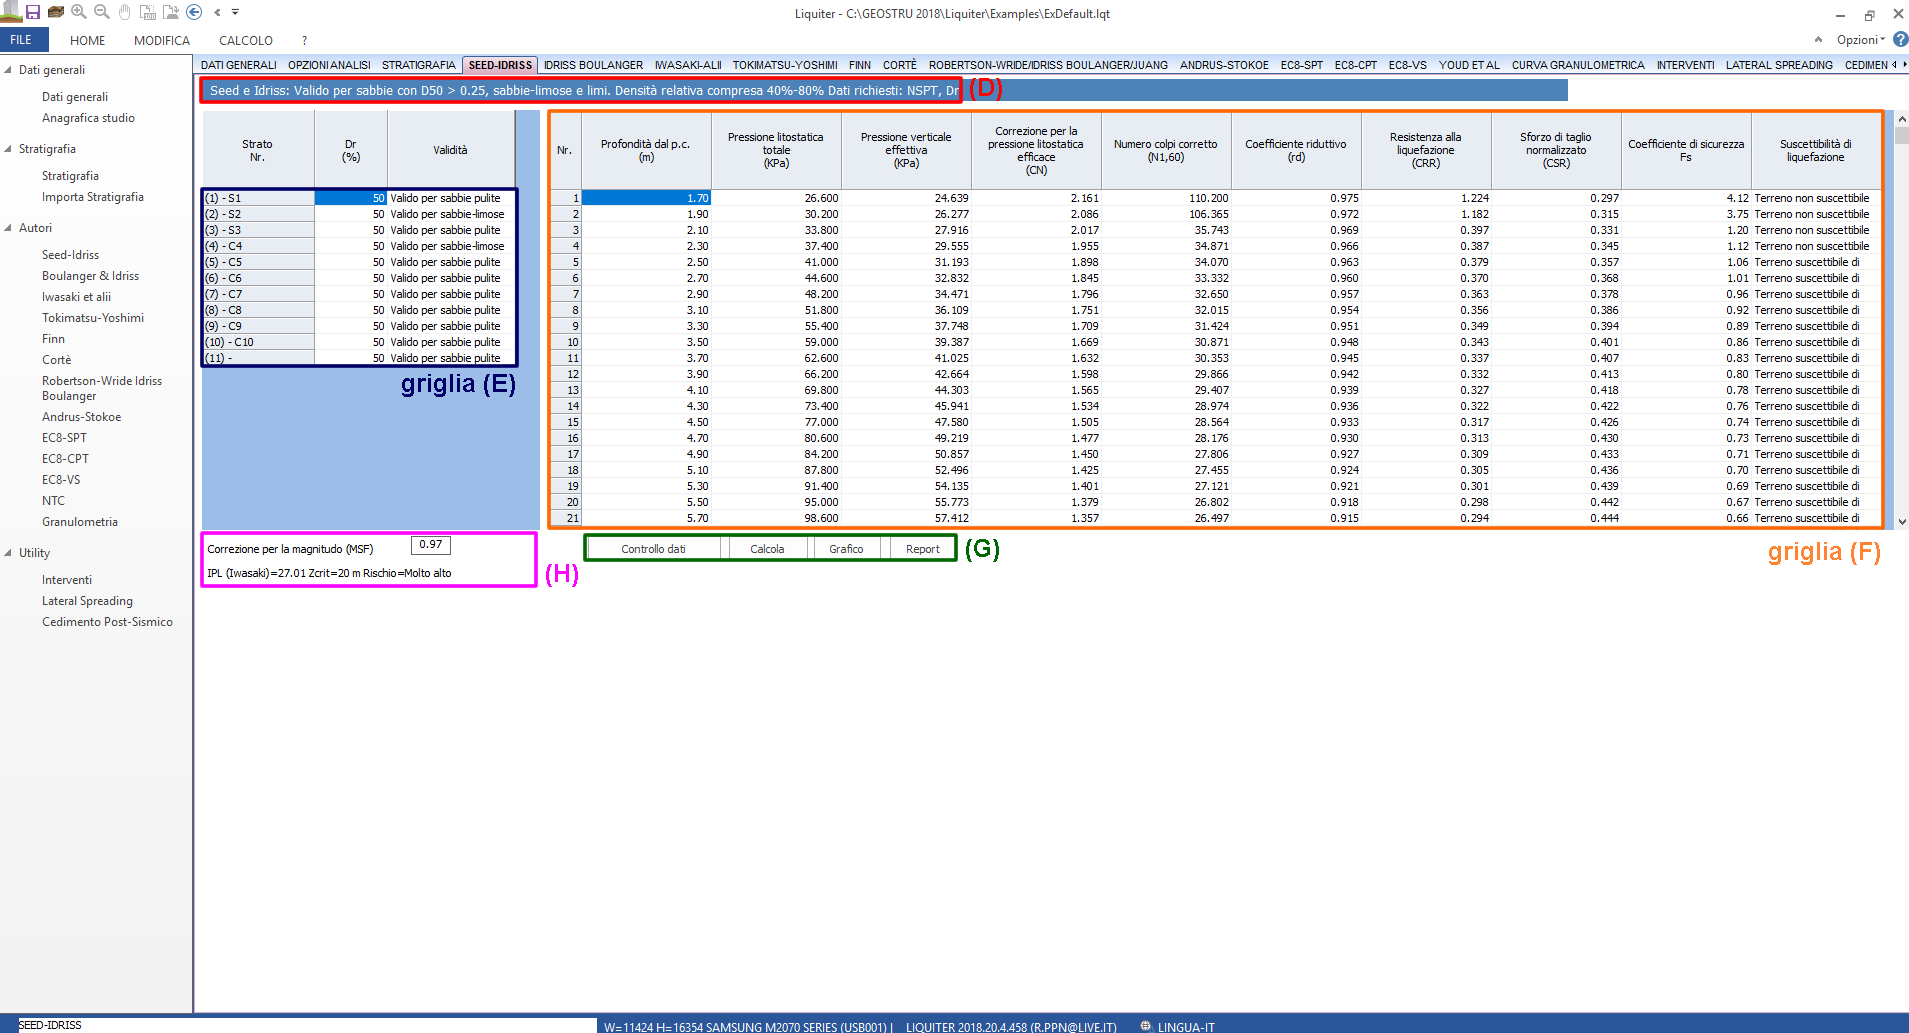Open the quick access toolbar customize arrow

(236, 12)
